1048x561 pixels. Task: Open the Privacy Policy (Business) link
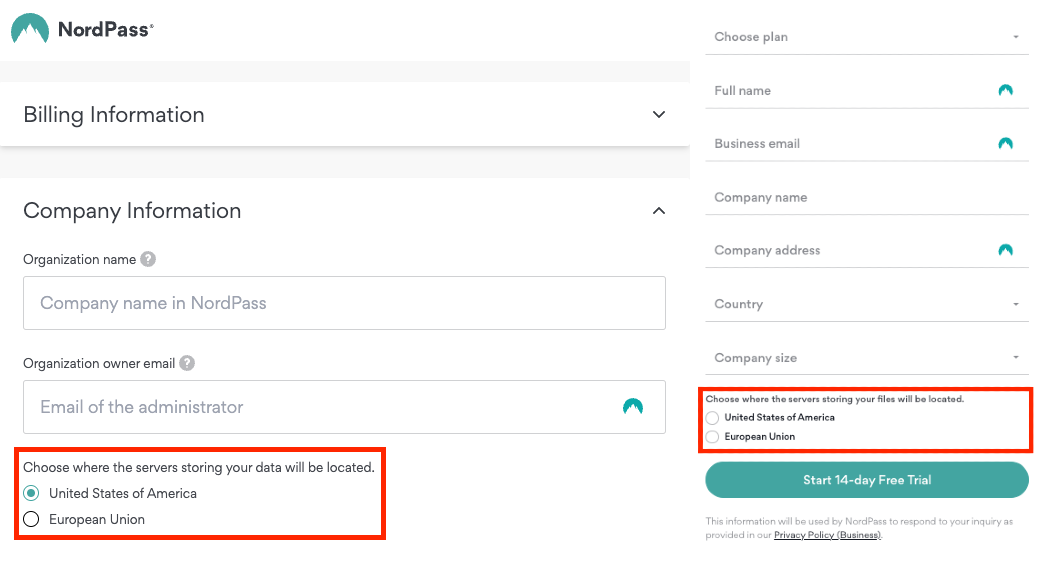pos(827,535)
